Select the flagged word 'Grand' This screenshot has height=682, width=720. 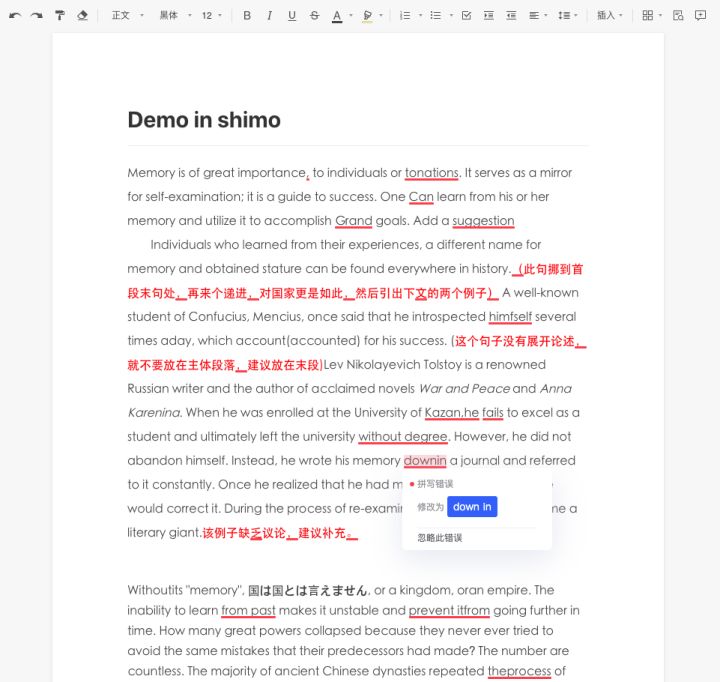[x=354, y=220]
